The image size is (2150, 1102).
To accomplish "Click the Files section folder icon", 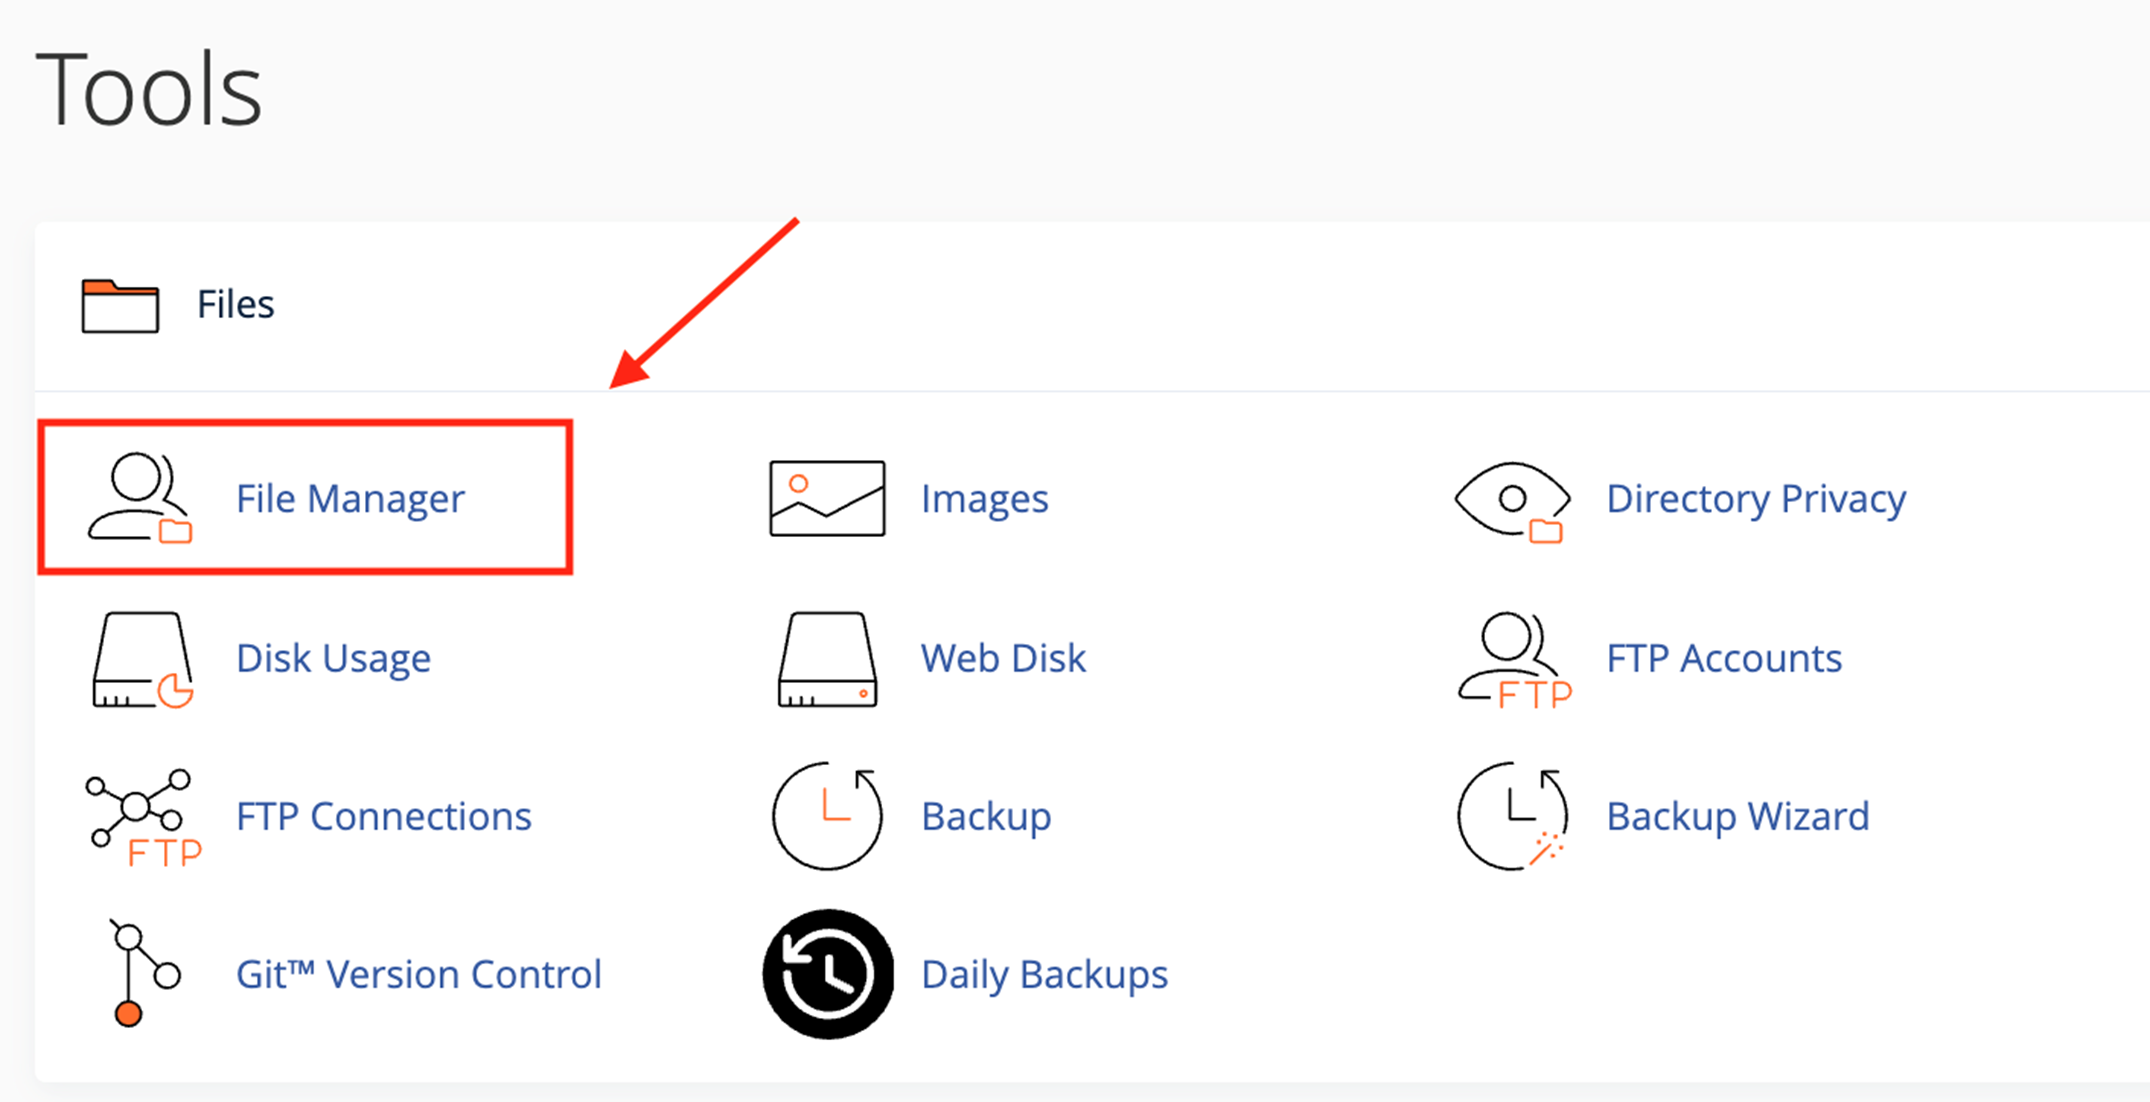I will click(x=120, y=305).
